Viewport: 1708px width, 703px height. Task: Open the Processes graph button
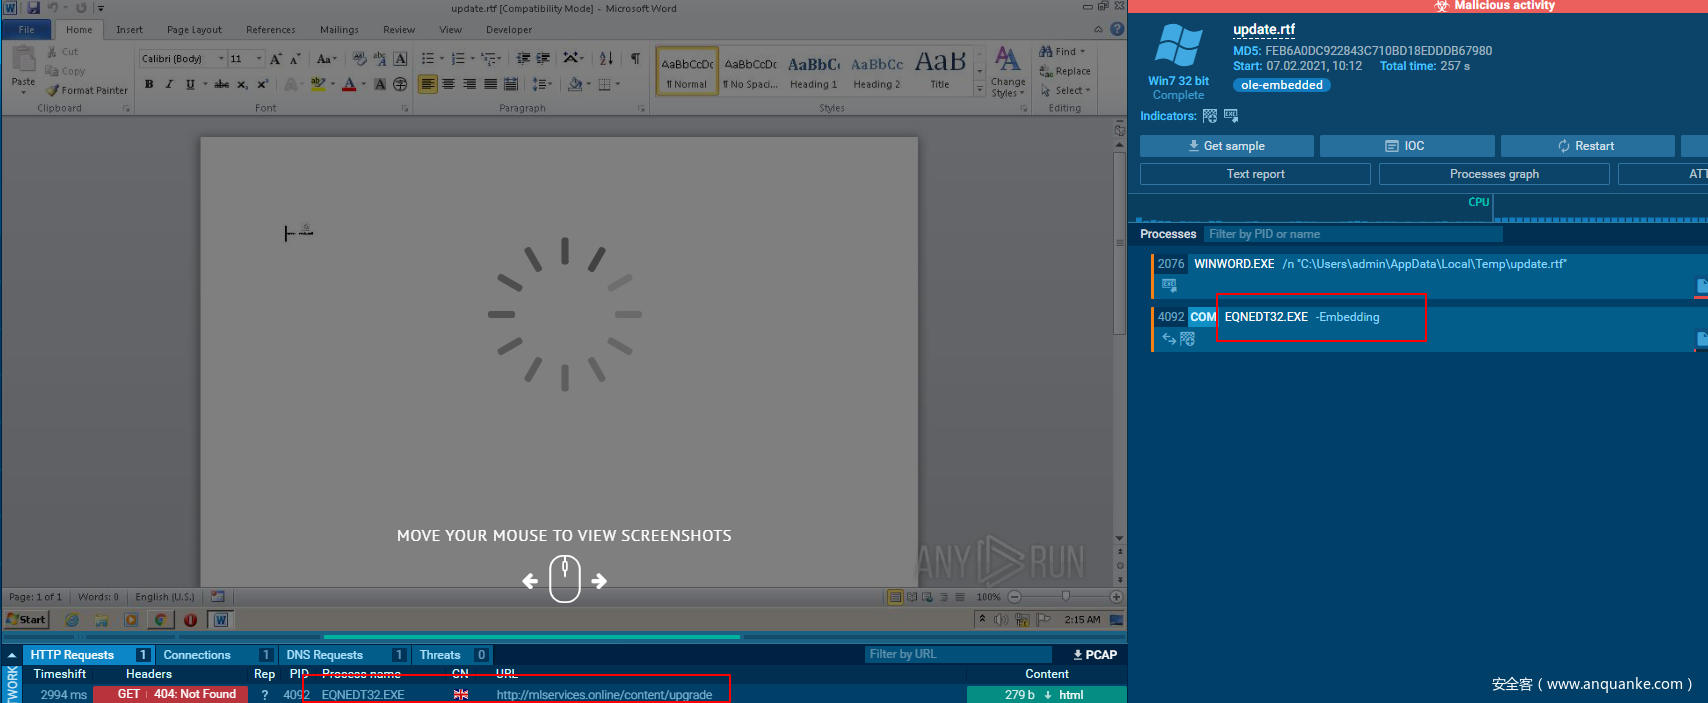point(1493,174)
